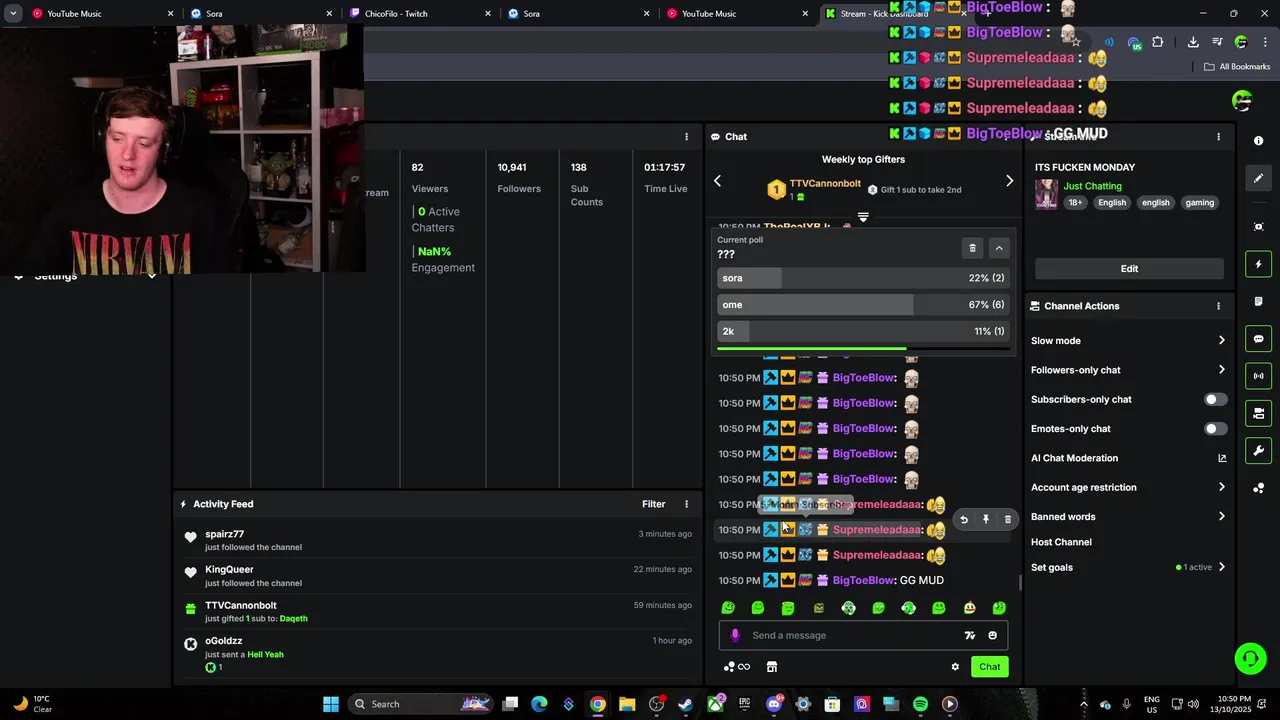Go to previous Weekly top Gifters slide
The image size is (1280, 720).
[x=717, y=181]
